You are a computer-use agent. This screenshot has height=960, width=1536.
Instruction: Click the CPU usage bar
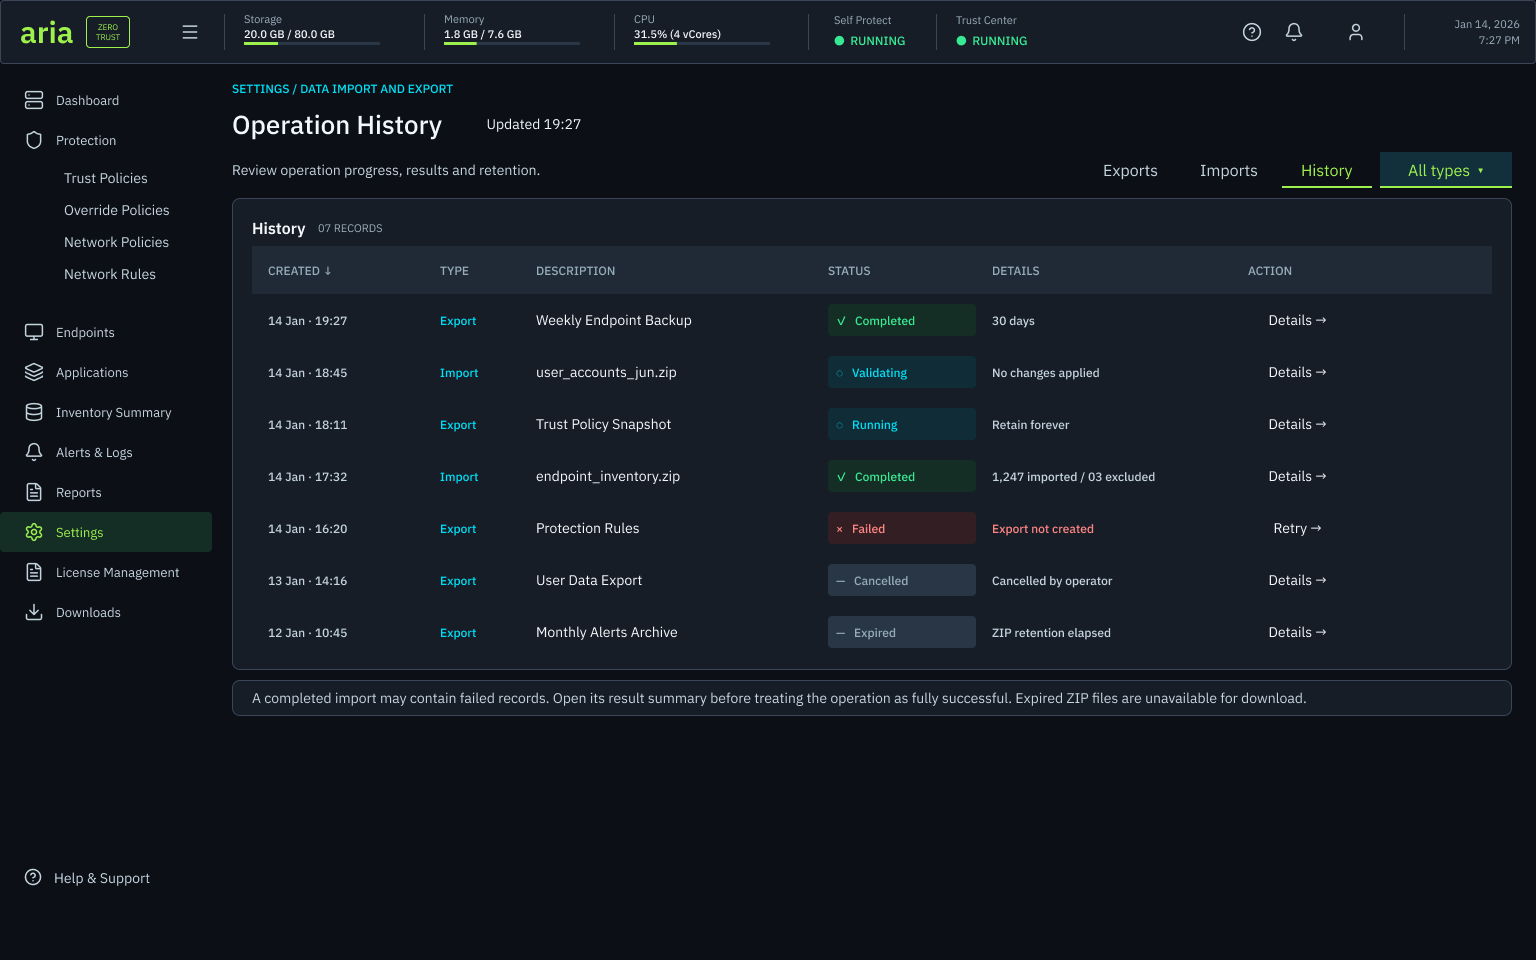click(702, 43)
